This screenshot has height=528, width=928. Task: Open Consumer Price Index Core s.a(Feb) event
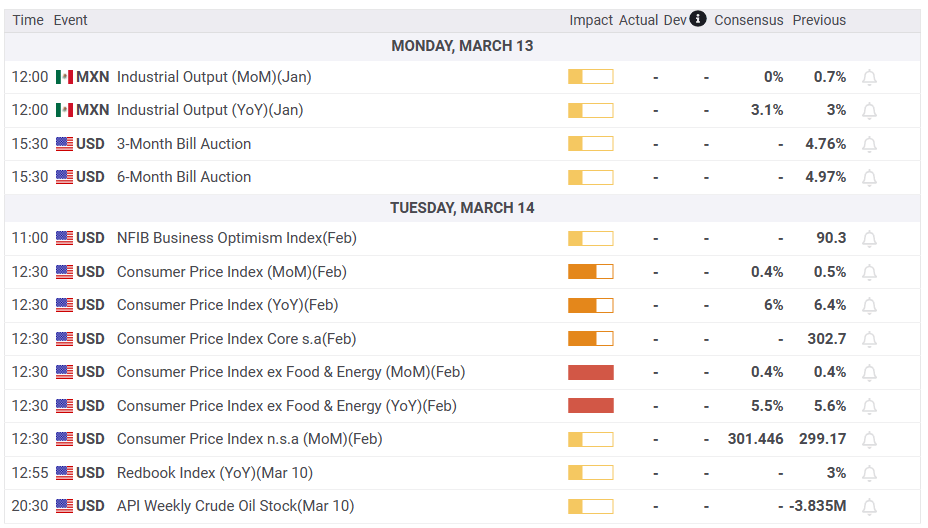click(236, 339)
